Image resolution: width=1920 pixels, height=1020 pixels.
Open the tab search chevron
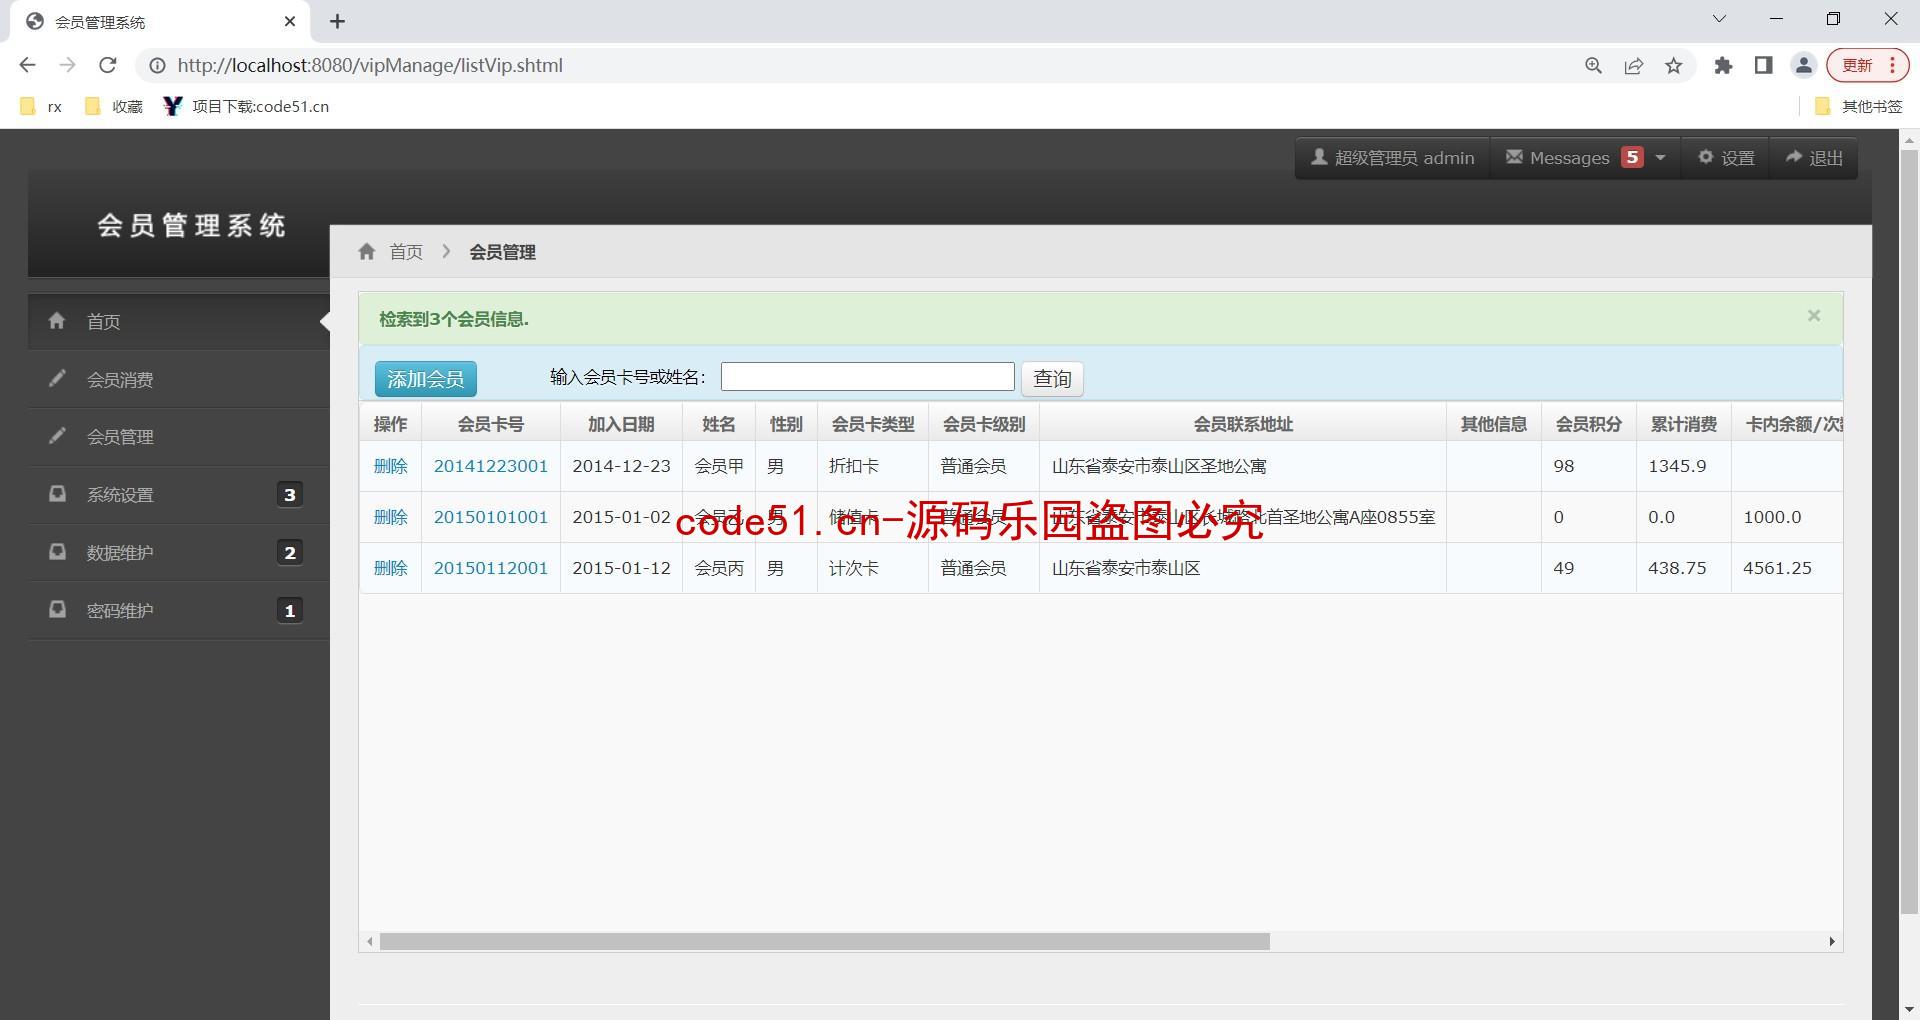[1719, 19]
